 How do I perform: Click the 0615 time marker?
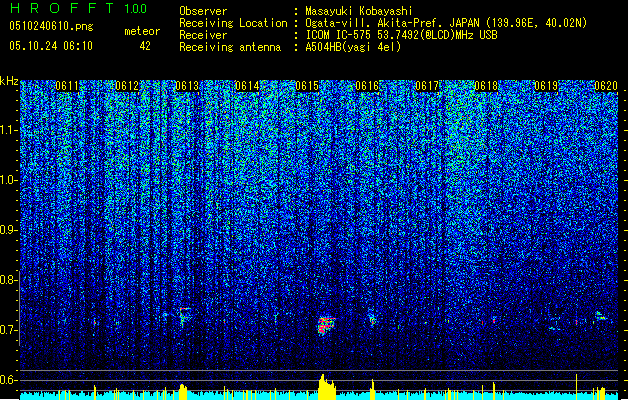point(307,86)
